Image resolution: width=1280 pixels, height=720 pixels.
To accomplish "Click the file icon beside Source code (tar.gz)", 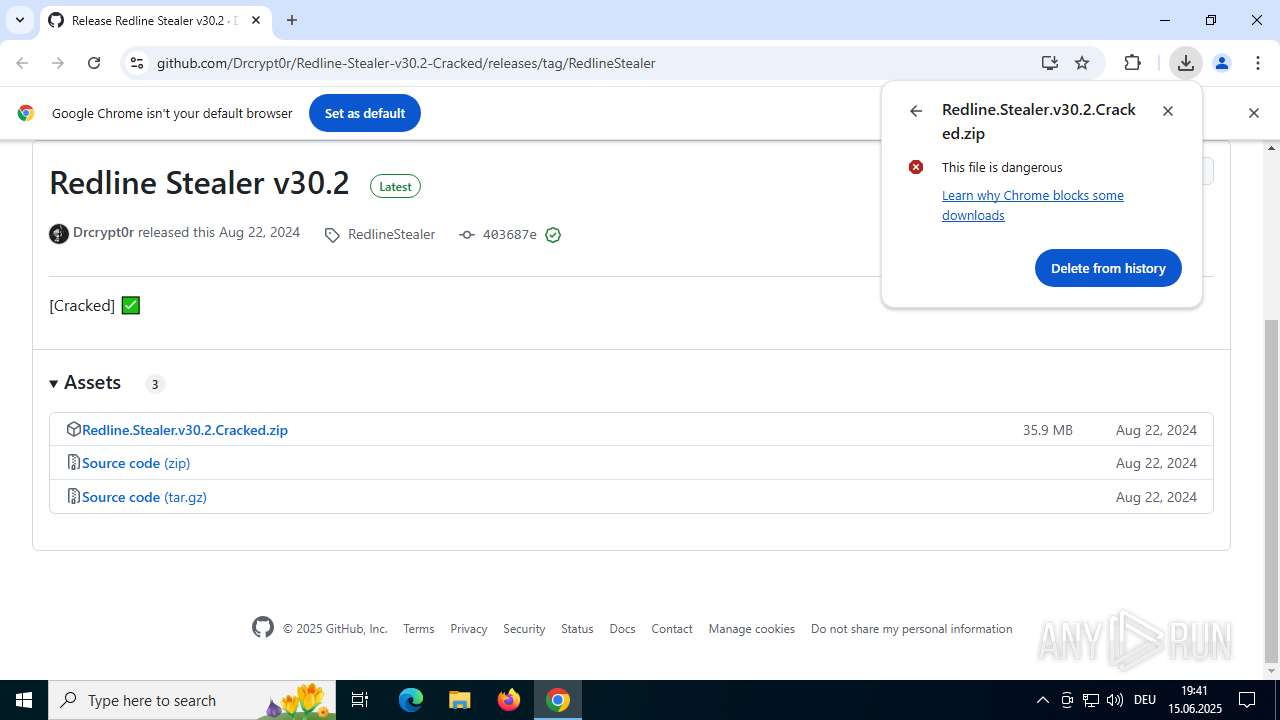I will pos(73,496).
